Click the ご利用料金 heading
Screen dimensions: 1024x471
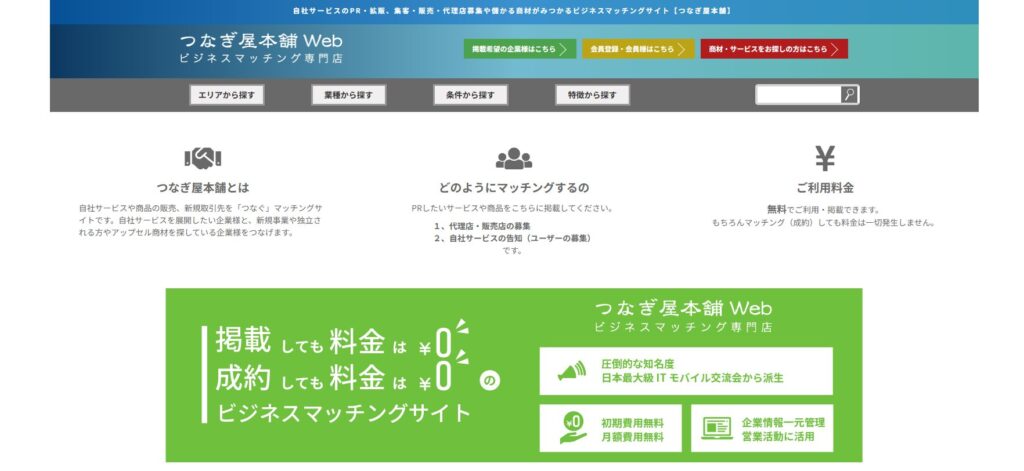tap(825, 187)
